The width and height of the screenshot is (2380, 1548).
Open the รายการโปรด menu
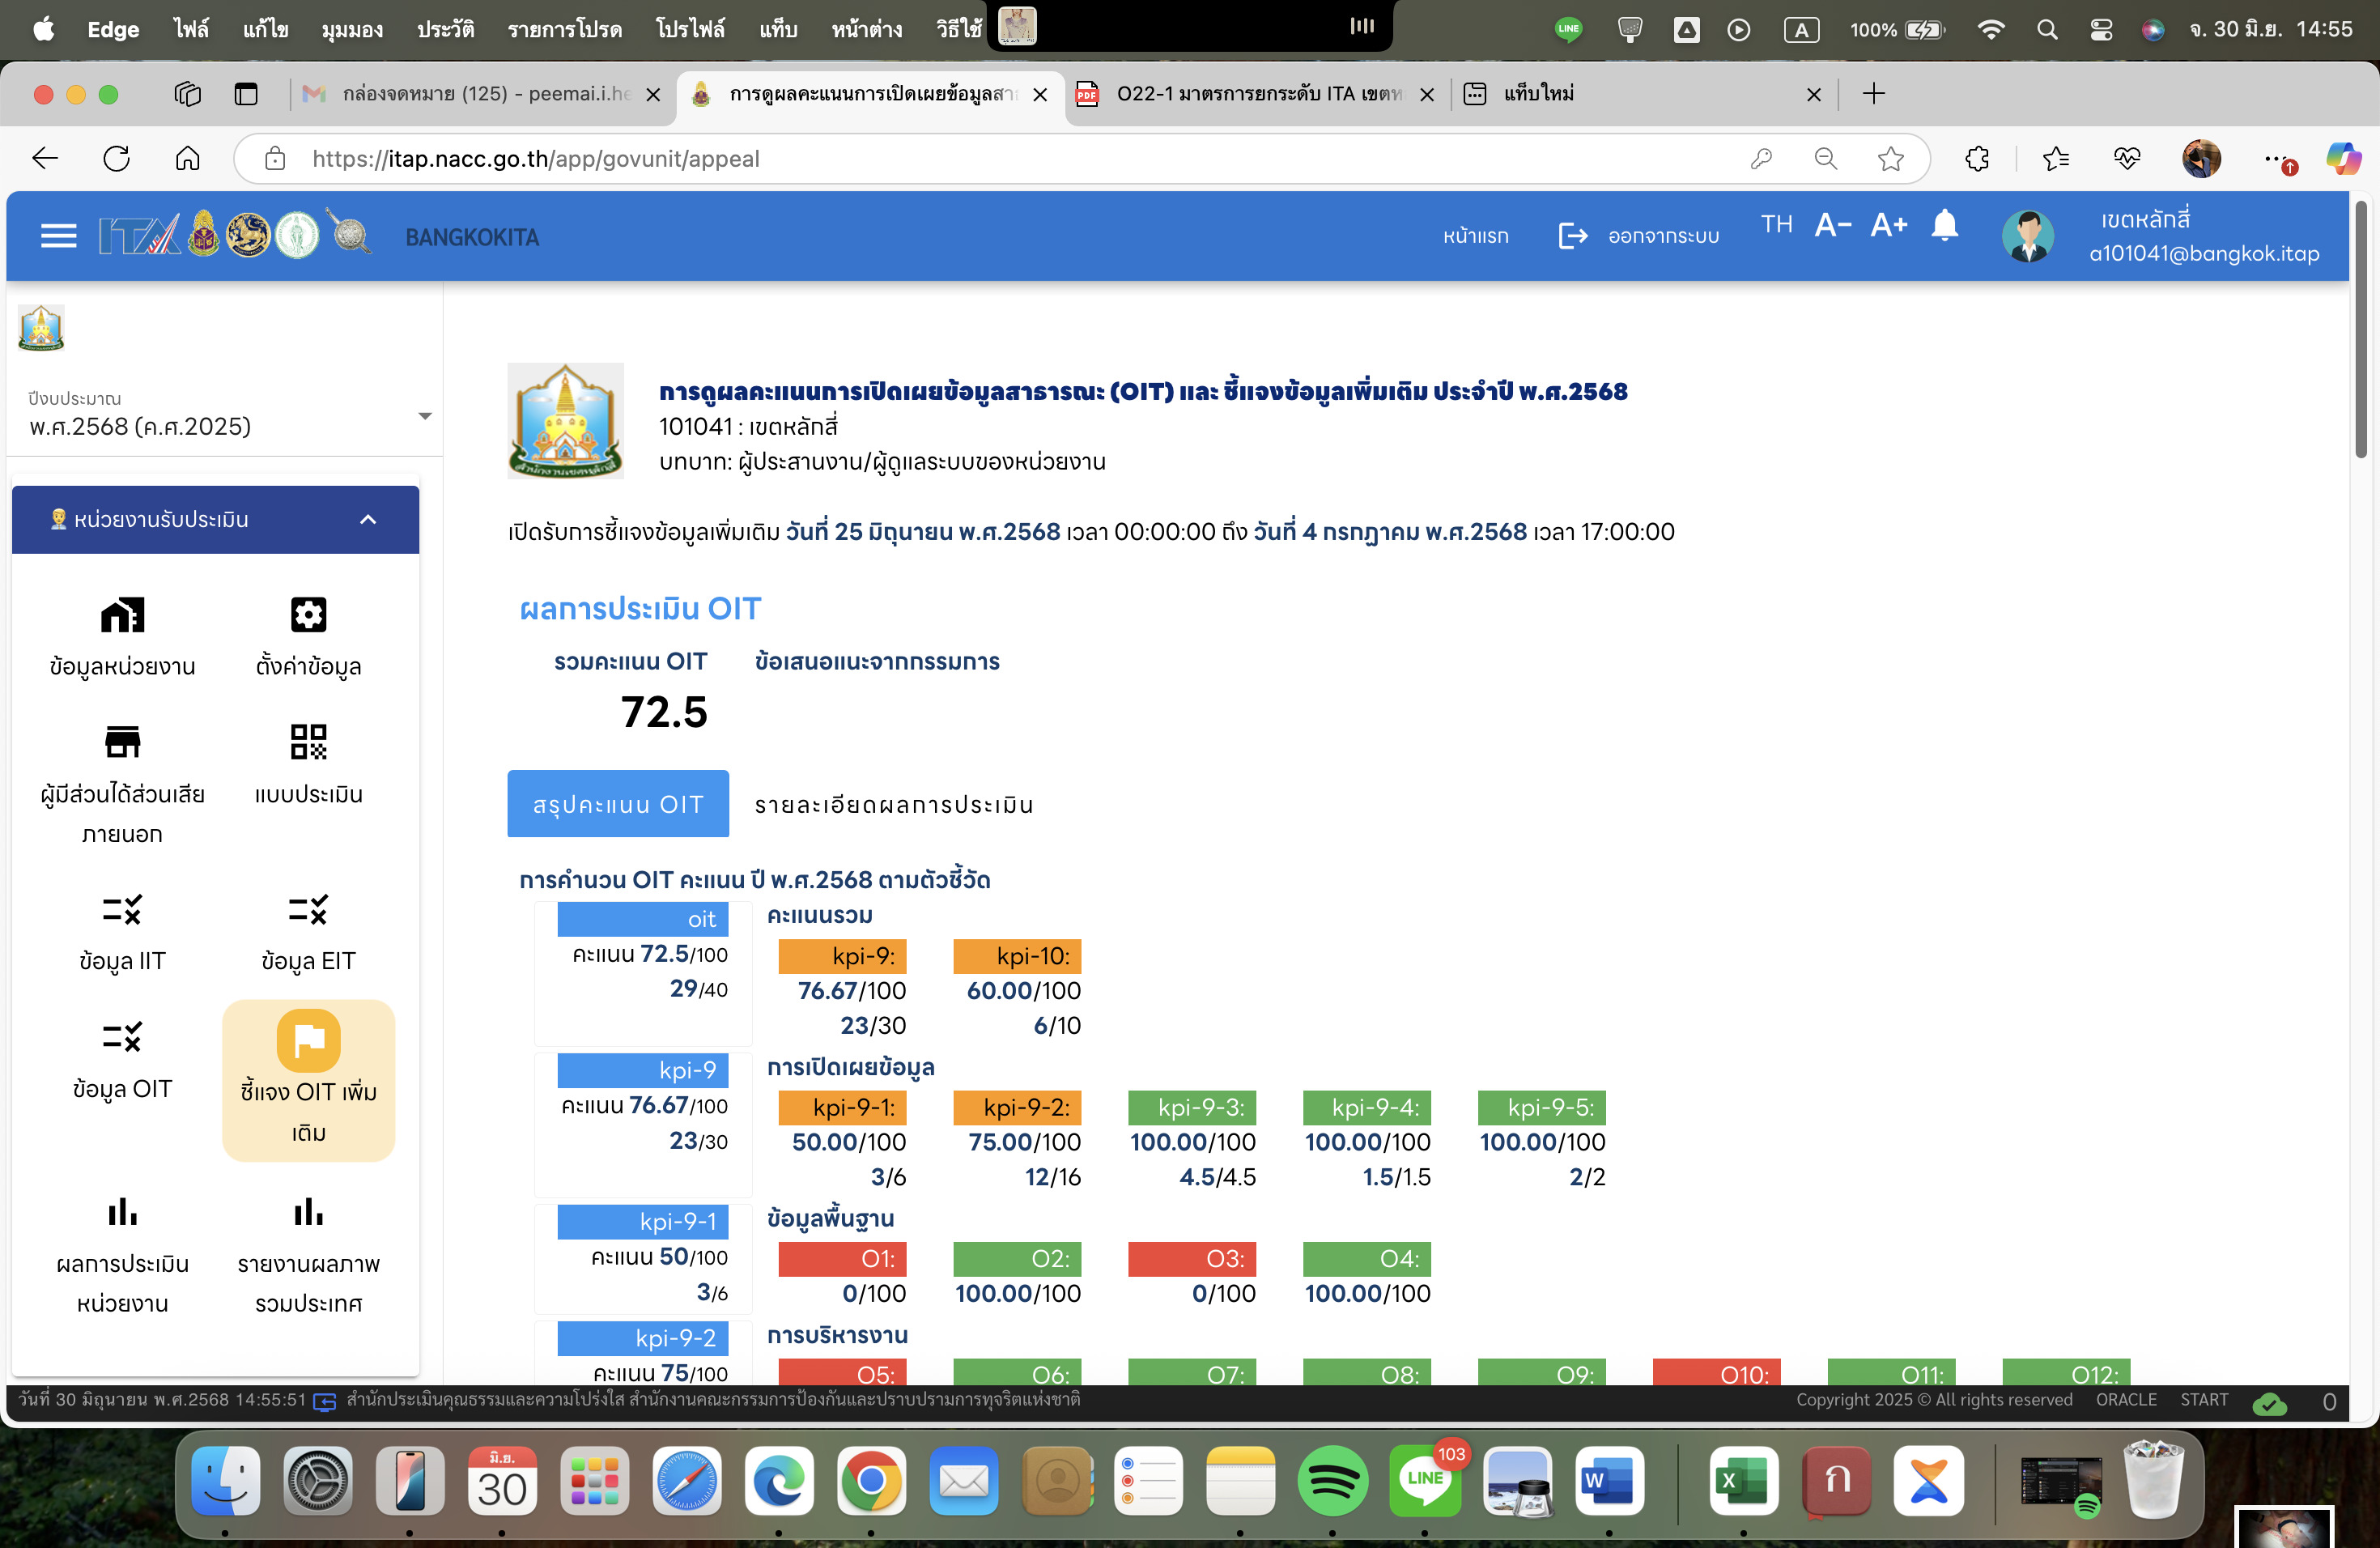pyautogui.click(x=565, y=29)
